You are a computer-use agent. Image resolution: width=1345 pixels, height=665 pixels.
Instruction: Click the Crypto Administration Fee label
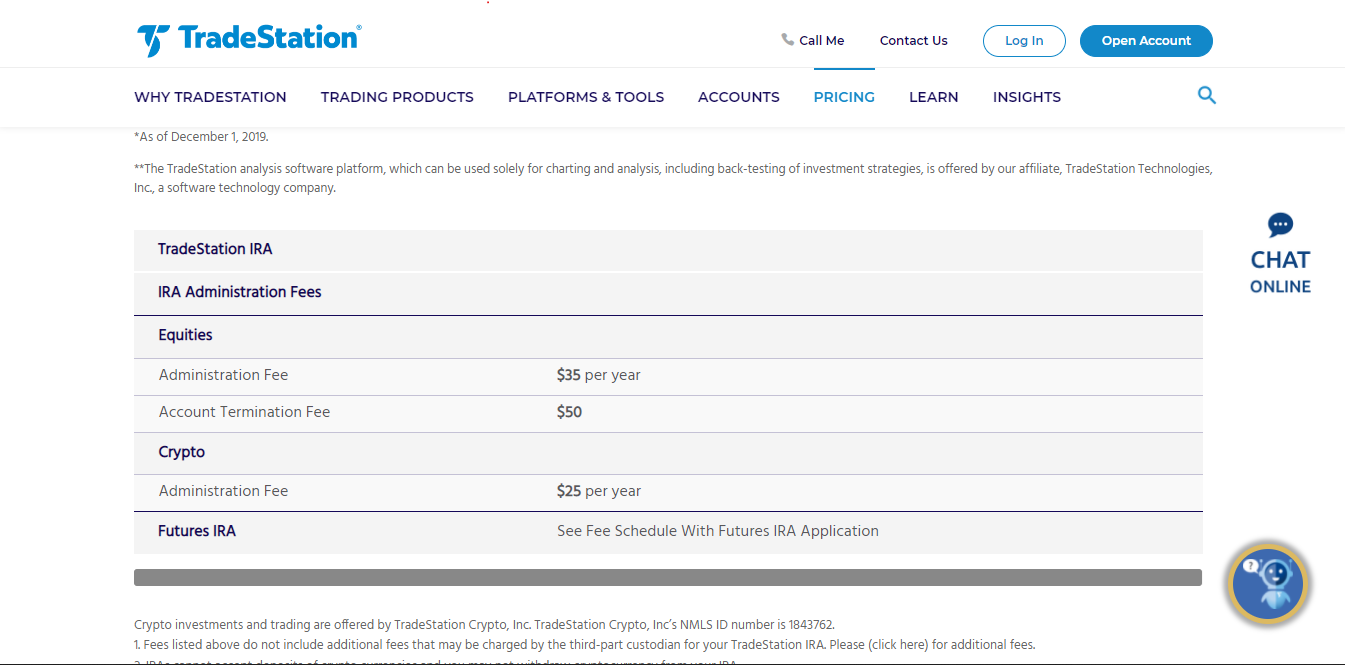223,491
